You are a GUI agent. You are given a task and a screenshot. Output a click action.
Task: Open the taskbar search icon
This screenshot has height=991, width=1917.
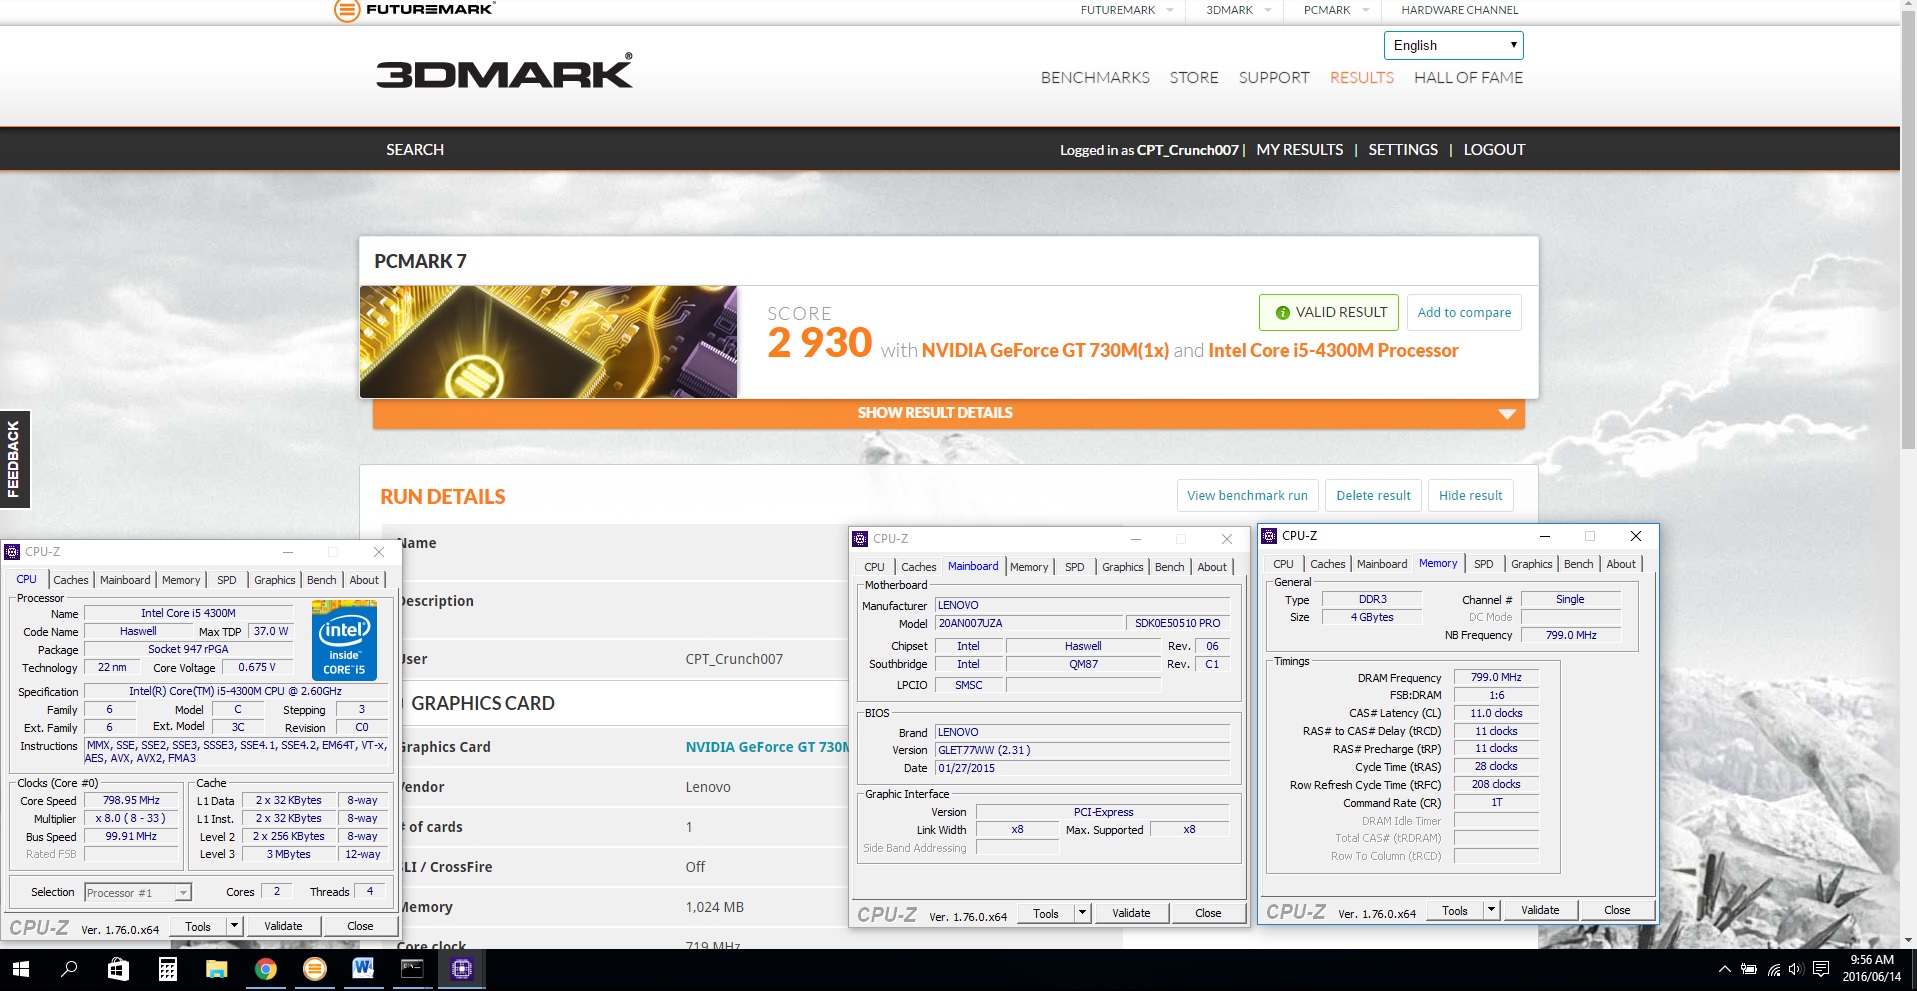69,969
